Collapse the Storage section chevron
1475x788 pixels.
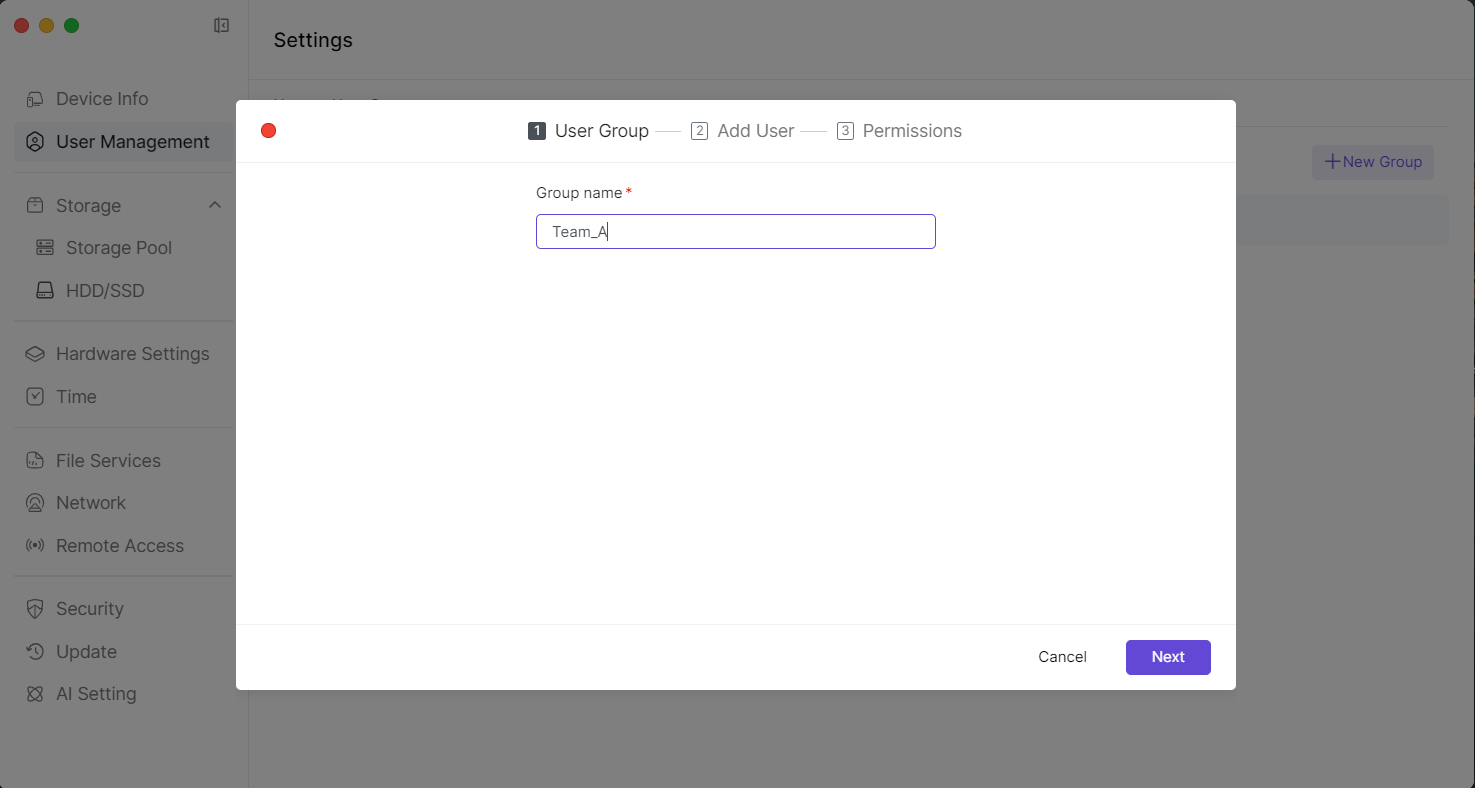click(x=214, y=205)
